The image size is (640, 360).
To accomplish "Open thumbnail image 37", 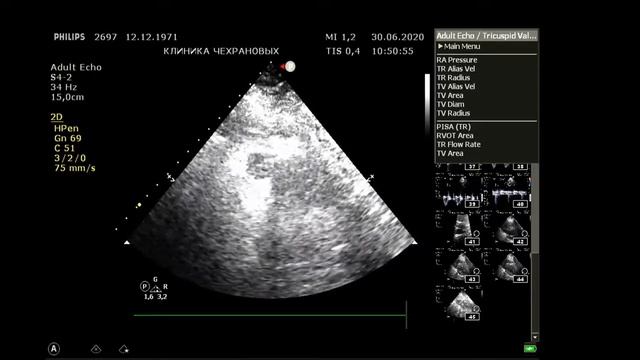I will (460, 167).
